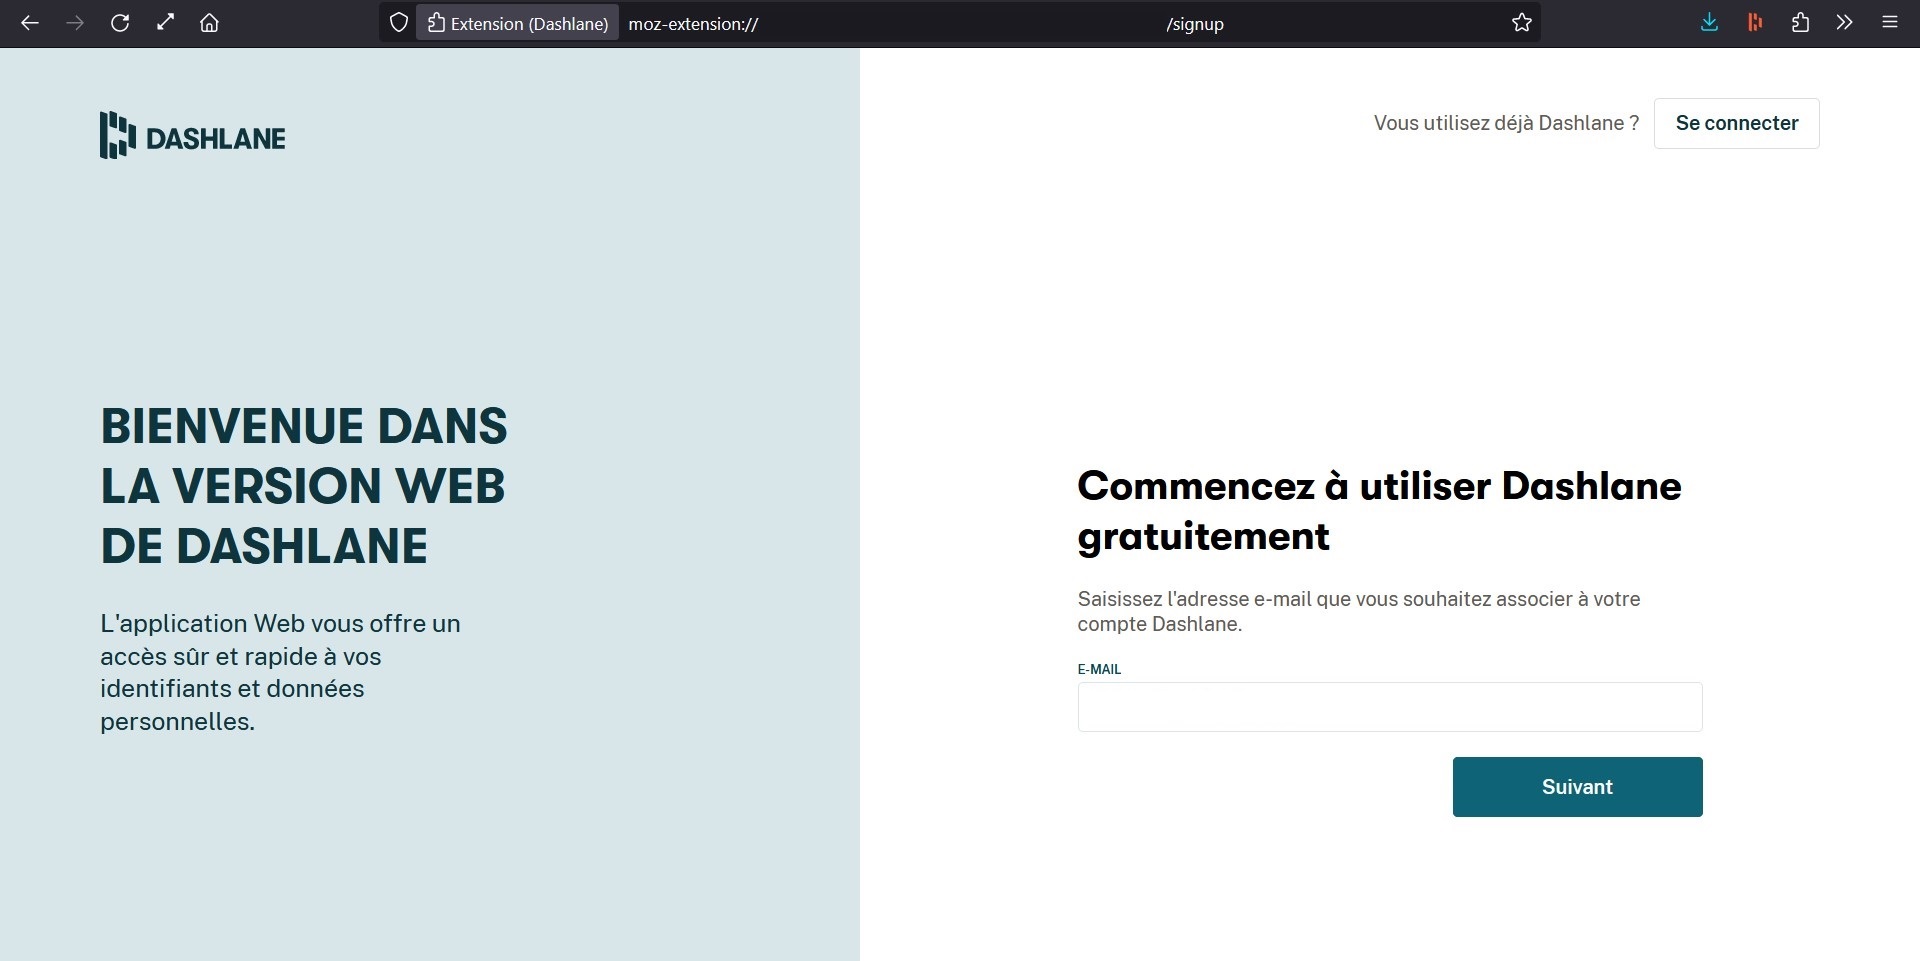
Task: Click the Dashlane logo
Action: click(193, 136)
